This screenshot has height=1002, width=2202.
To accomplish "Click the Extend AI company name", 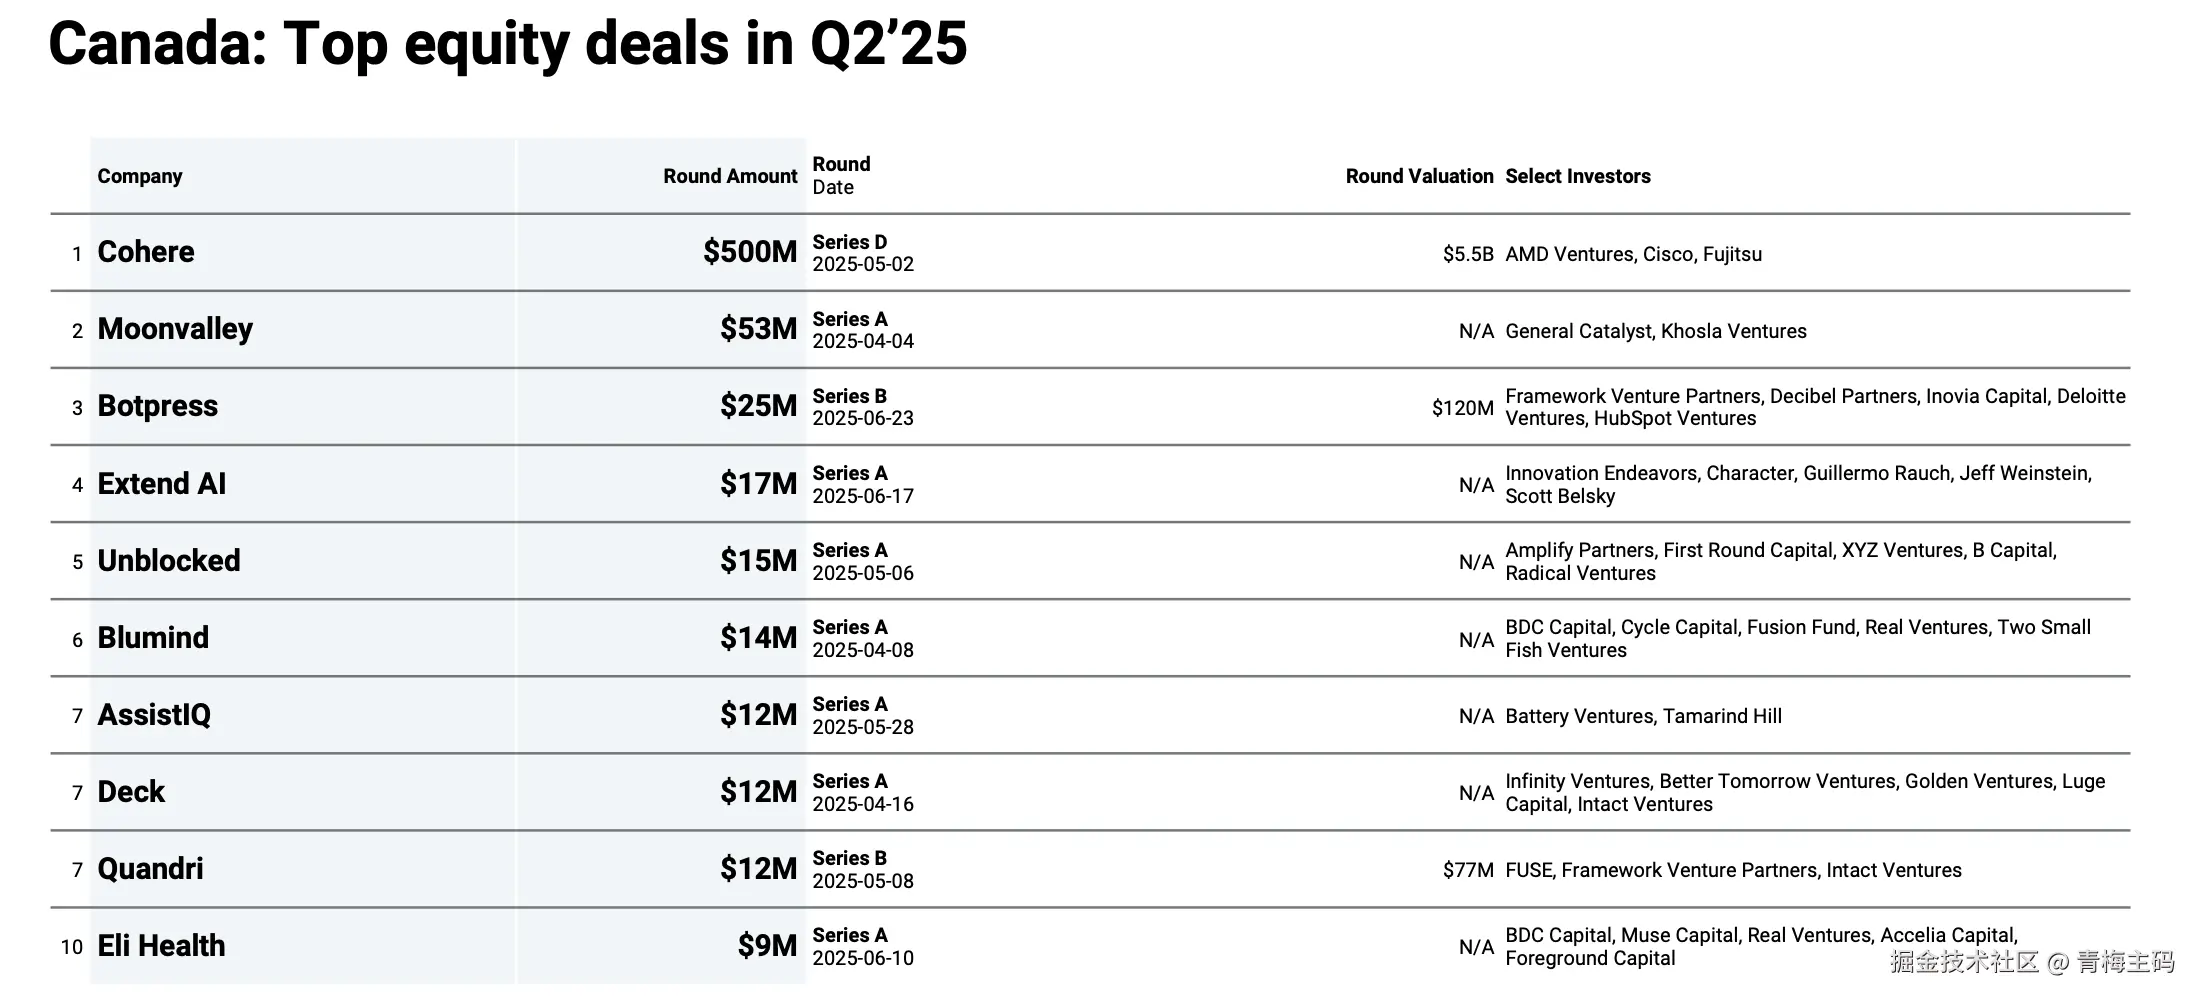I will point(162,484).
